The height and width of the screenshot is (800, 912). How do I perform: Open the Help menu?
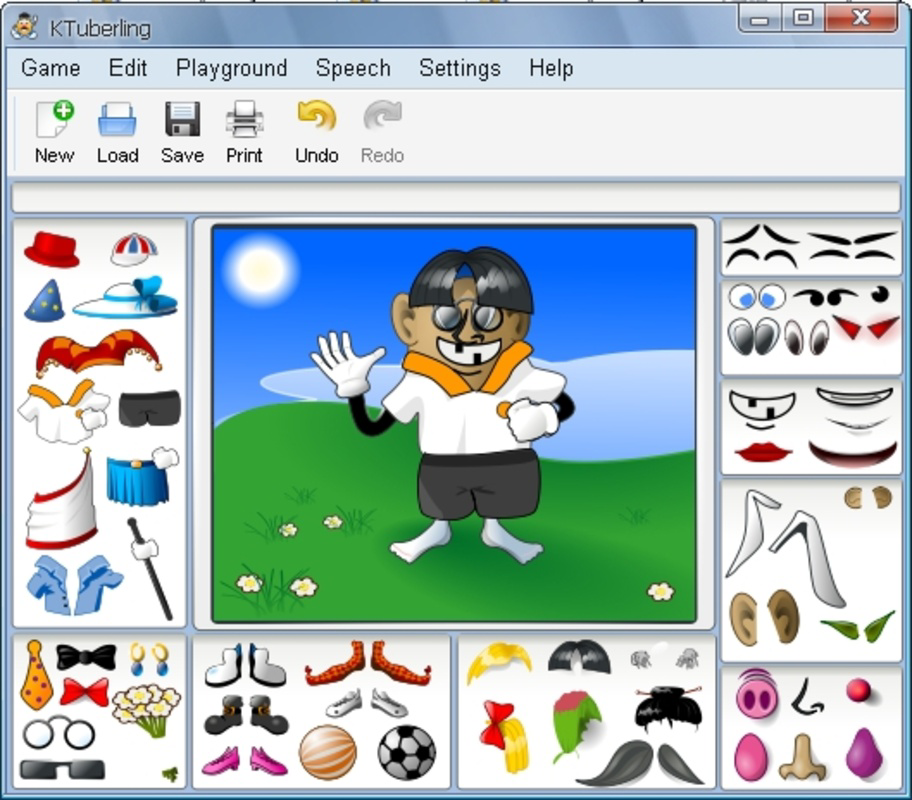click(x=551, y=68)
